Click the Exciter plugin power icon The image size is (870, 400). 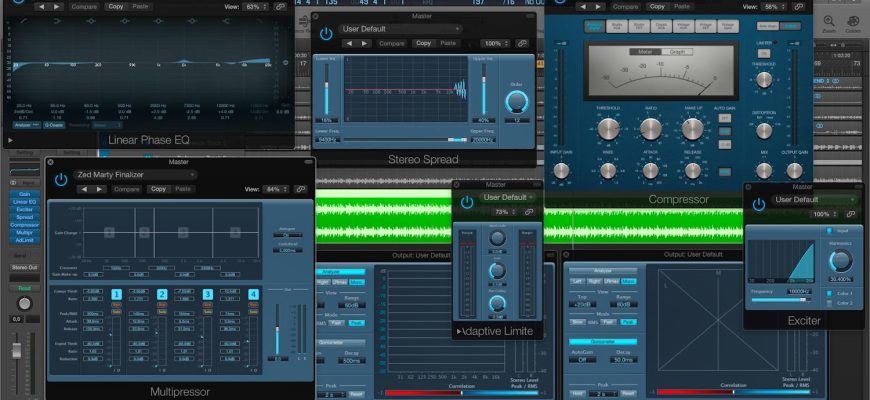click(758, 204)
